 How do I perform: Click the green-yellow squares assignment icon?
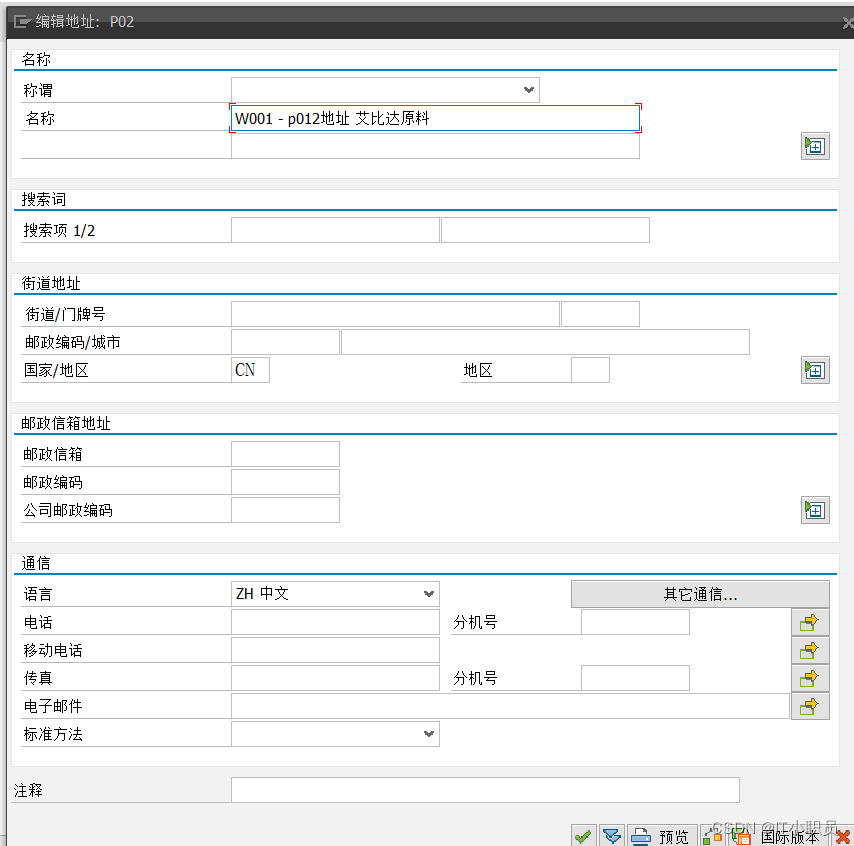pyautogui.click(x=712, y=836)
